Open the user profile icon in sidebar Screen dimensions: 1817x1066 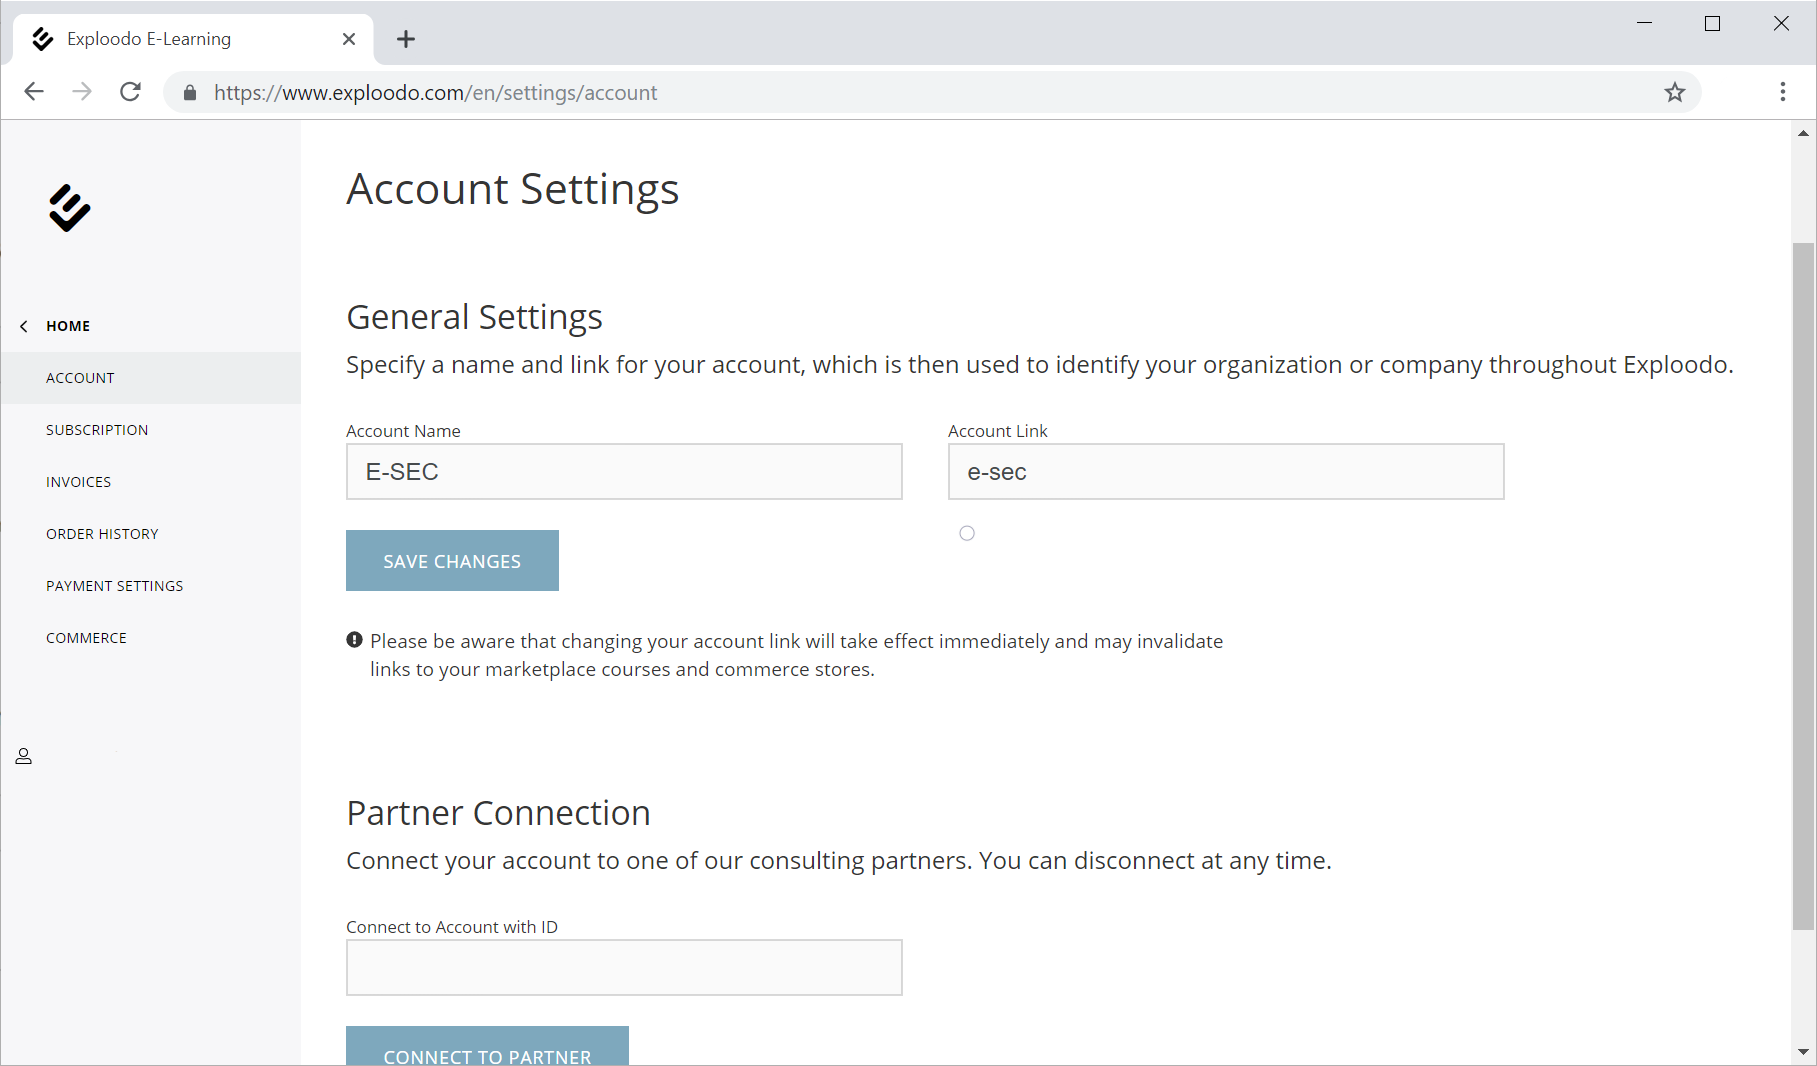click(x=24, y=757)
